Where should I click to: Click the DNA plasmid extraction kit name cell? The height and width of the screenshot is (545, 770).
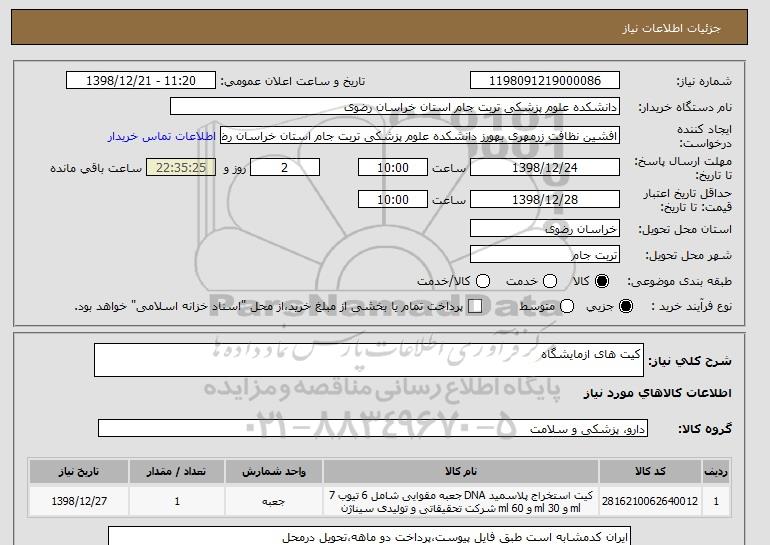pos(461,501)
